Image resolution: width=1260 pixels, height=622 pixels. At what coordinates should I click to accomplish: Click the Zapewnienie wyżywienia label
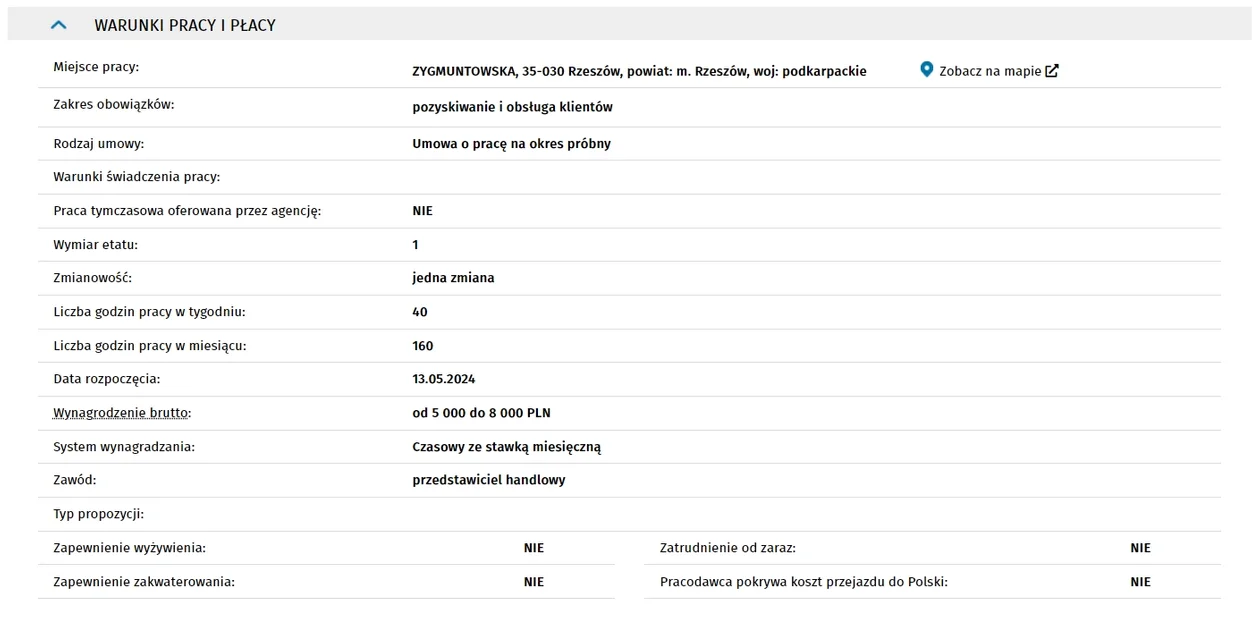point(130,548)
